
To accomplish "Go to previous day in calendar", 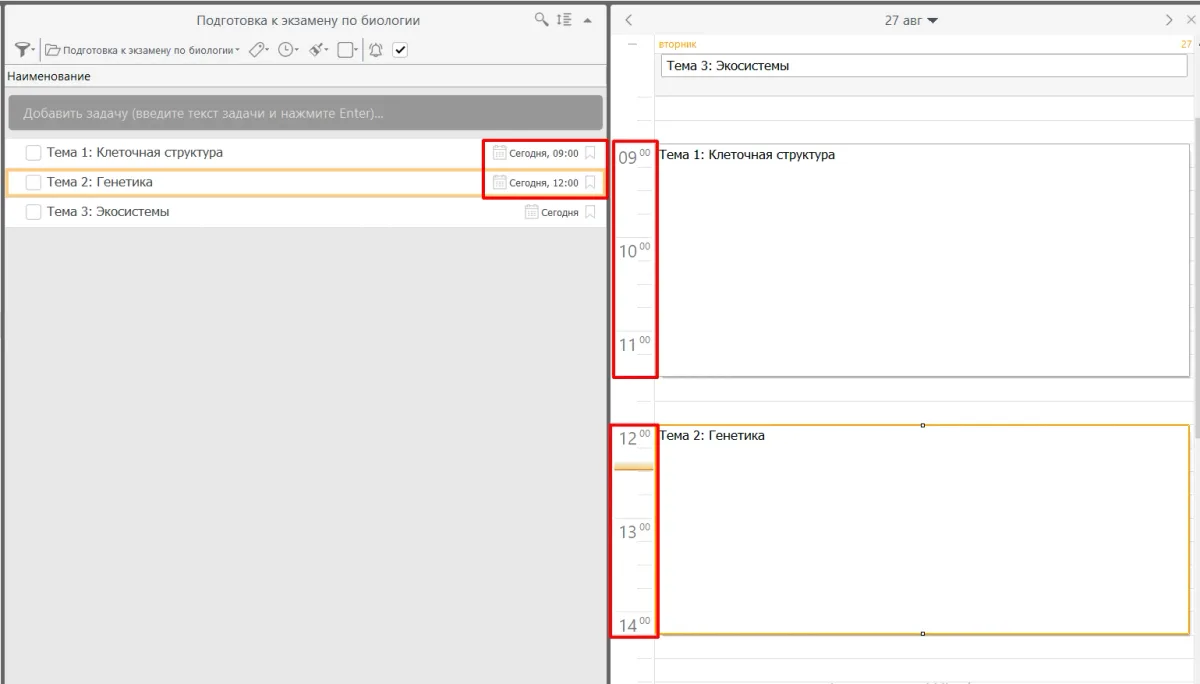I will pyautogui.click(x=628, y=20).
